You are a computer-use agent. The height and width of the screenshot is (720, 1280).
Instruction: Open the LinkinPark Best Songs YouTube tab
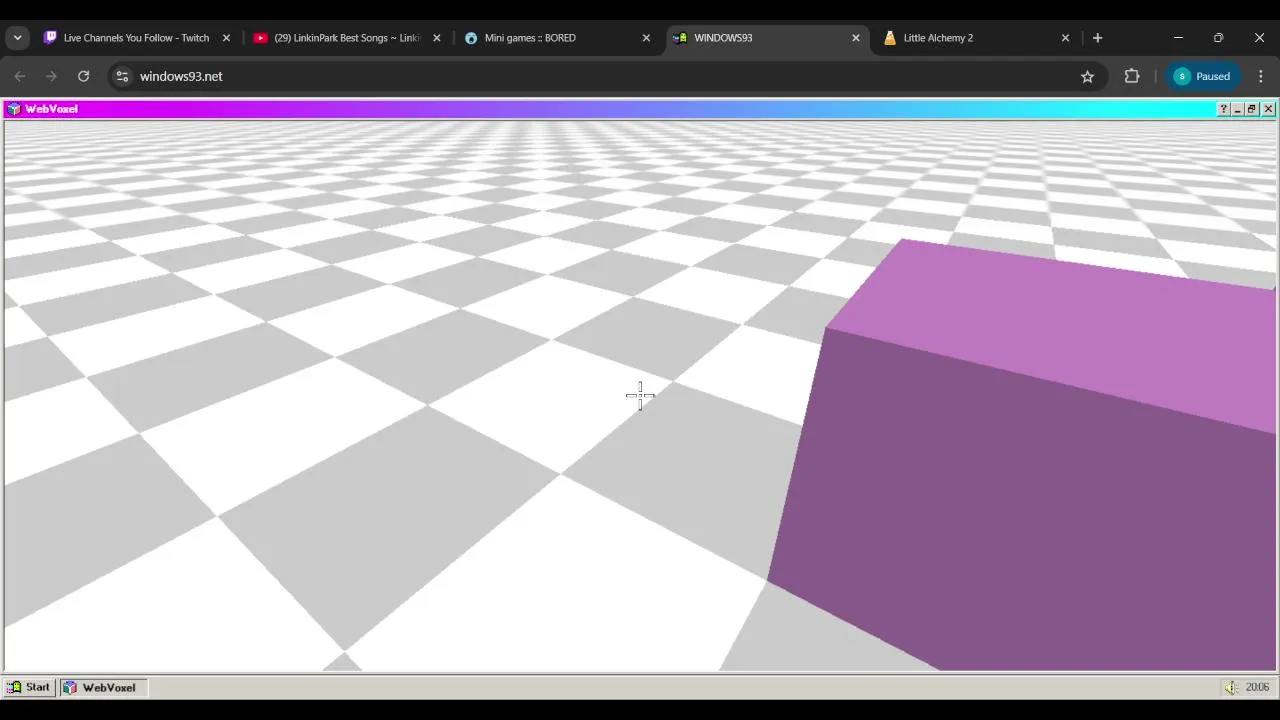(x=347, y=38)
